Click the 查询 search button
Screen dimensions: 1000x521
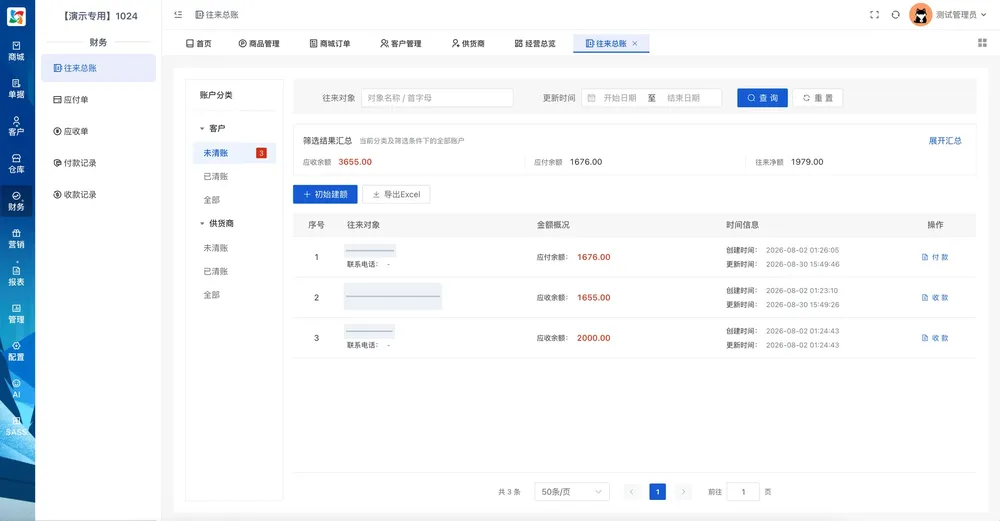(x=762, y=98)
